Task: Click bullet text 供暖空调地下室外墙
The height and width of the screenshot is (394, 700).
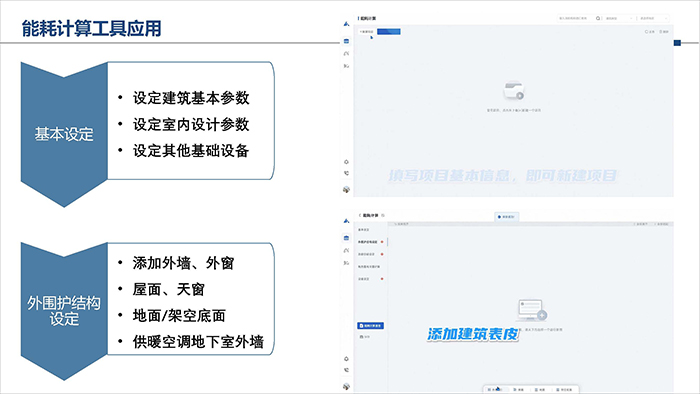Action: (x=198, y=342)
